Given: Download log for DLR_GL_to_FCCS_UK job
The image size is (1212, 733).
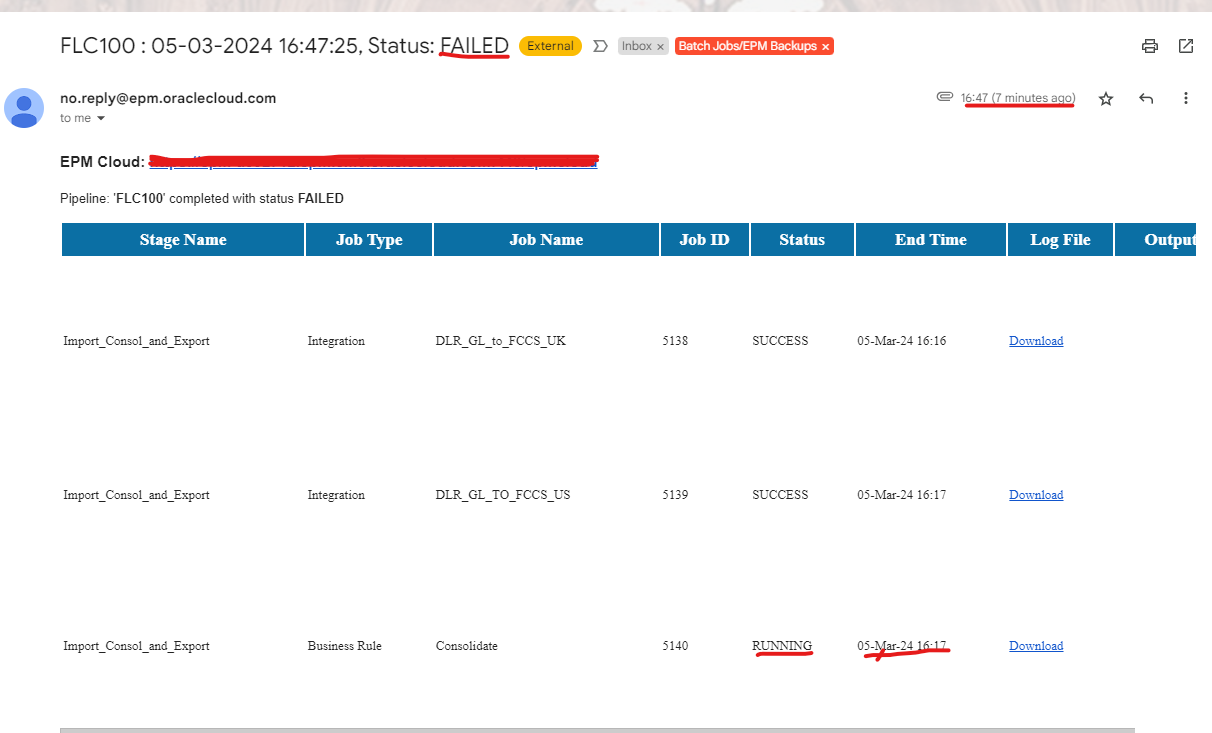Looking at the screenshot, I should pyautogui.click(x=1036, y=341).
